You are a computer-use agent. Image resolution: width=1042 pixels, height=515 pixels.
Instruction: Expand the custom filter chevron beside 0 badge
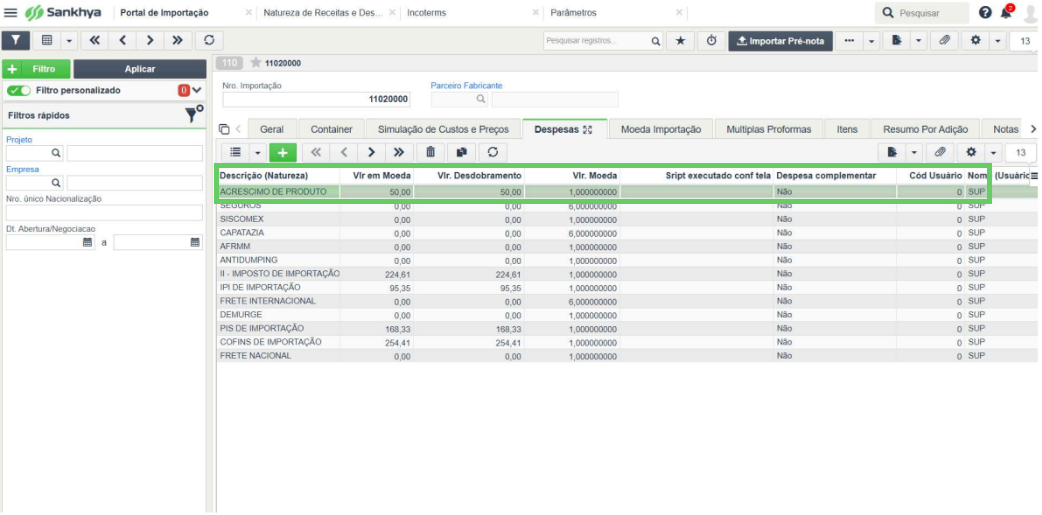click(x=197, y=90)
